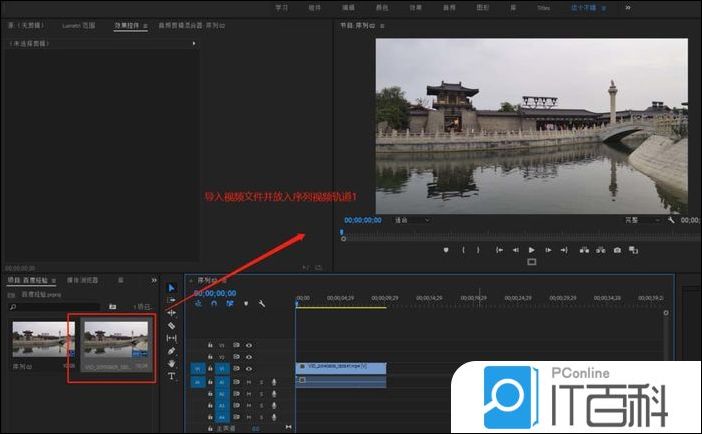702x434 pixels.
Task: Select the Razor tool in the toolbar
Action: click(171, 326)
